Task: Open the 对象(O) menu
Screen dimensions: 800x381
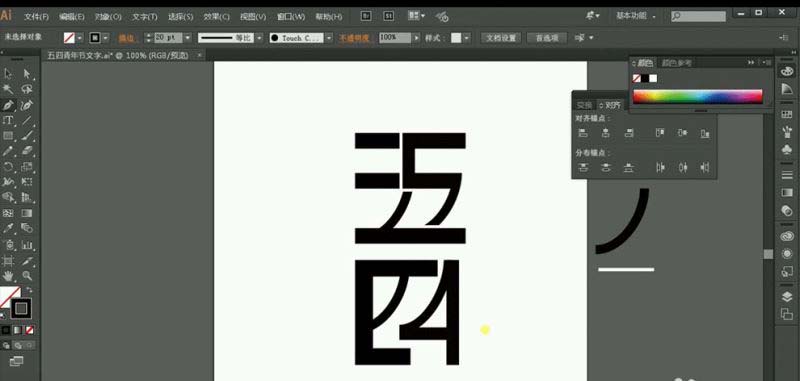Action: pos(108,17)
